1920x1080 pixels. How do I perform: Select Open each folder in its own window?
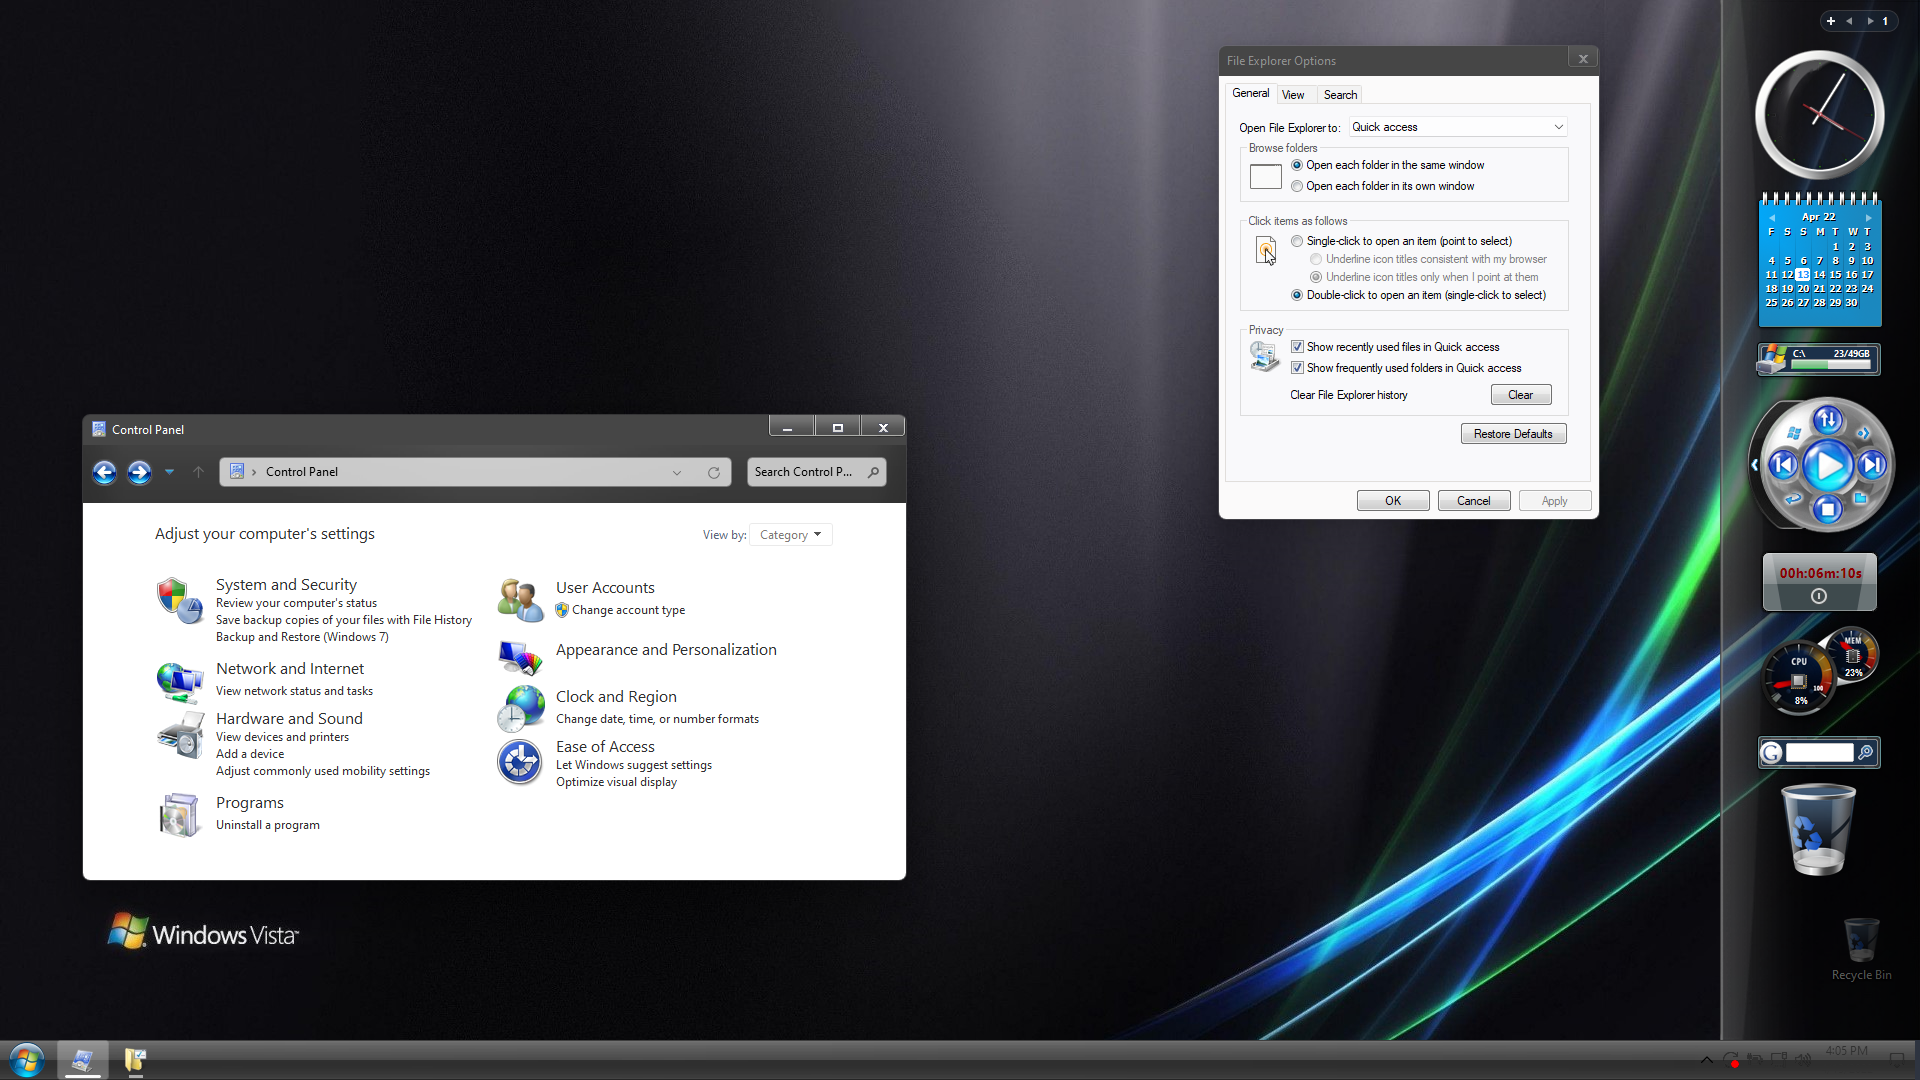(1297, 186)
